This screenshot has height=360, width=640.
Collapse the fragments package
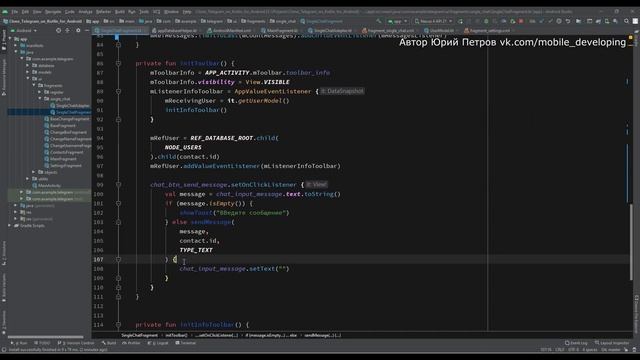[x=34, y=85]
